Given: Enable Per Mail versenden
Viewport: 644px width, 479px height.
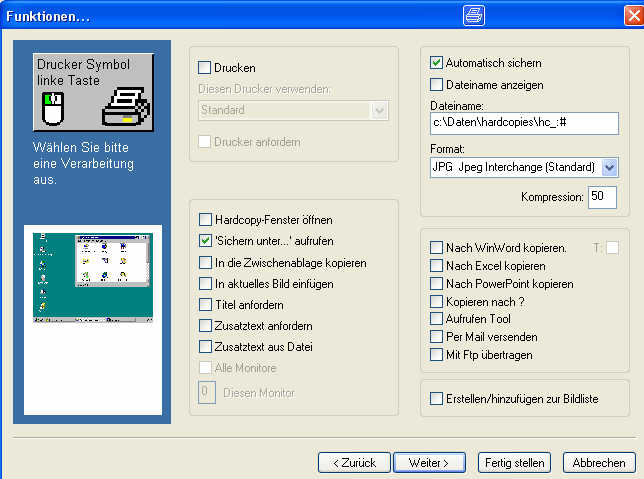Looking at the screenshot, I should [436, 337].
